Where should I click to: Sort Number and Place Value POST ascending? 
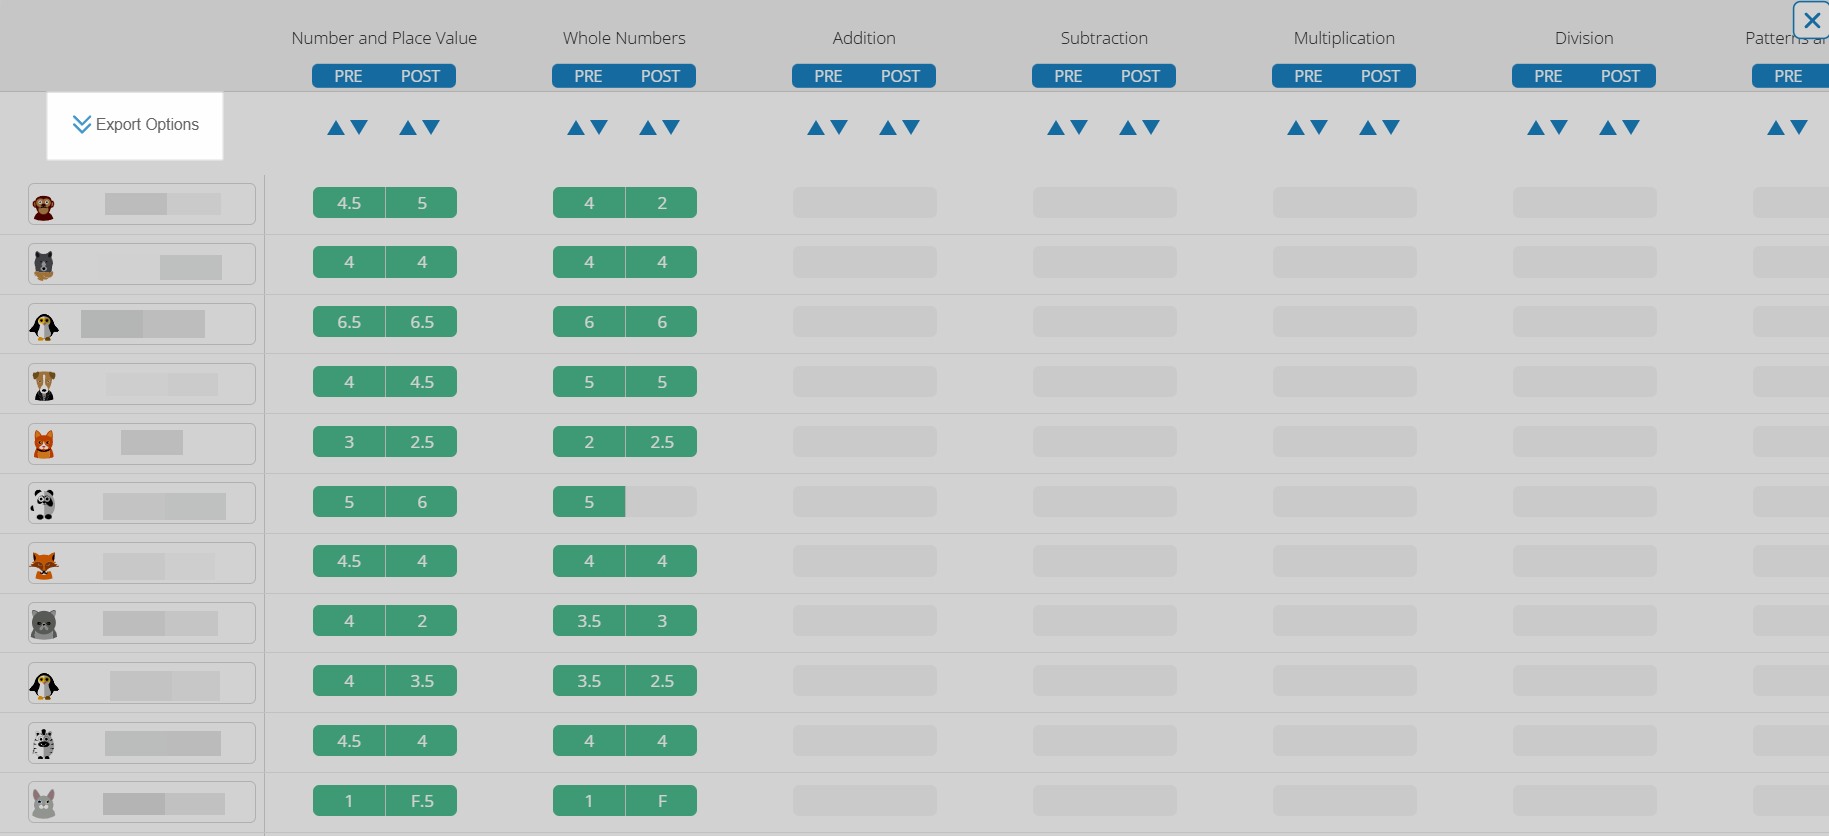tap(408, 127)
